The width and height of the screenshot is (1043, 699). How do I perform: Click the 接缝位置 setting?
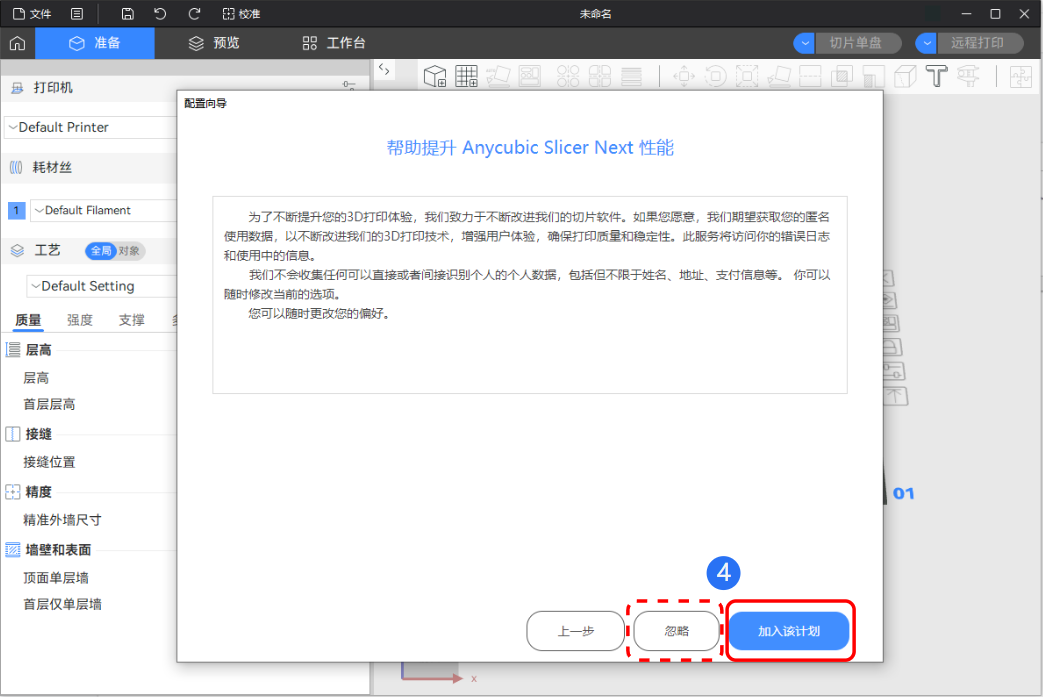49,462
